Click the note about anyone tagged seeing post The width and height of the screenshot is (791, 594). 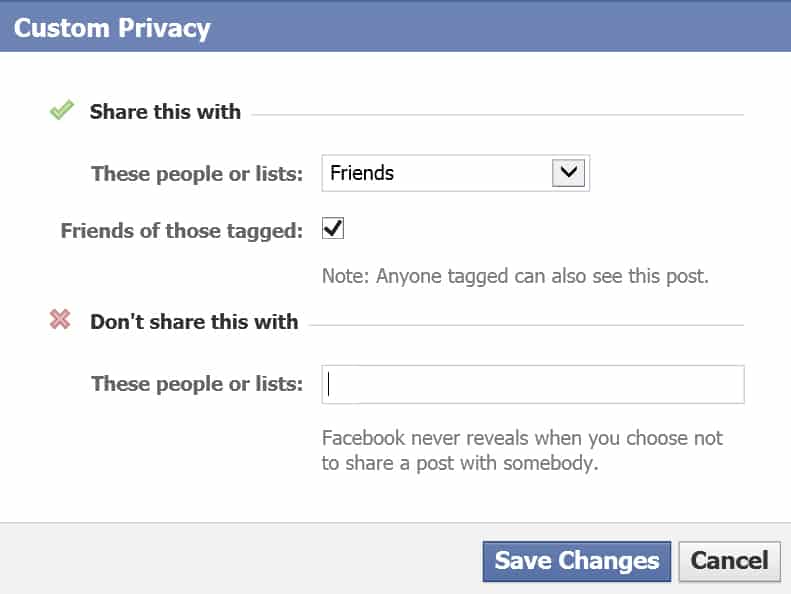coord(515,277)
